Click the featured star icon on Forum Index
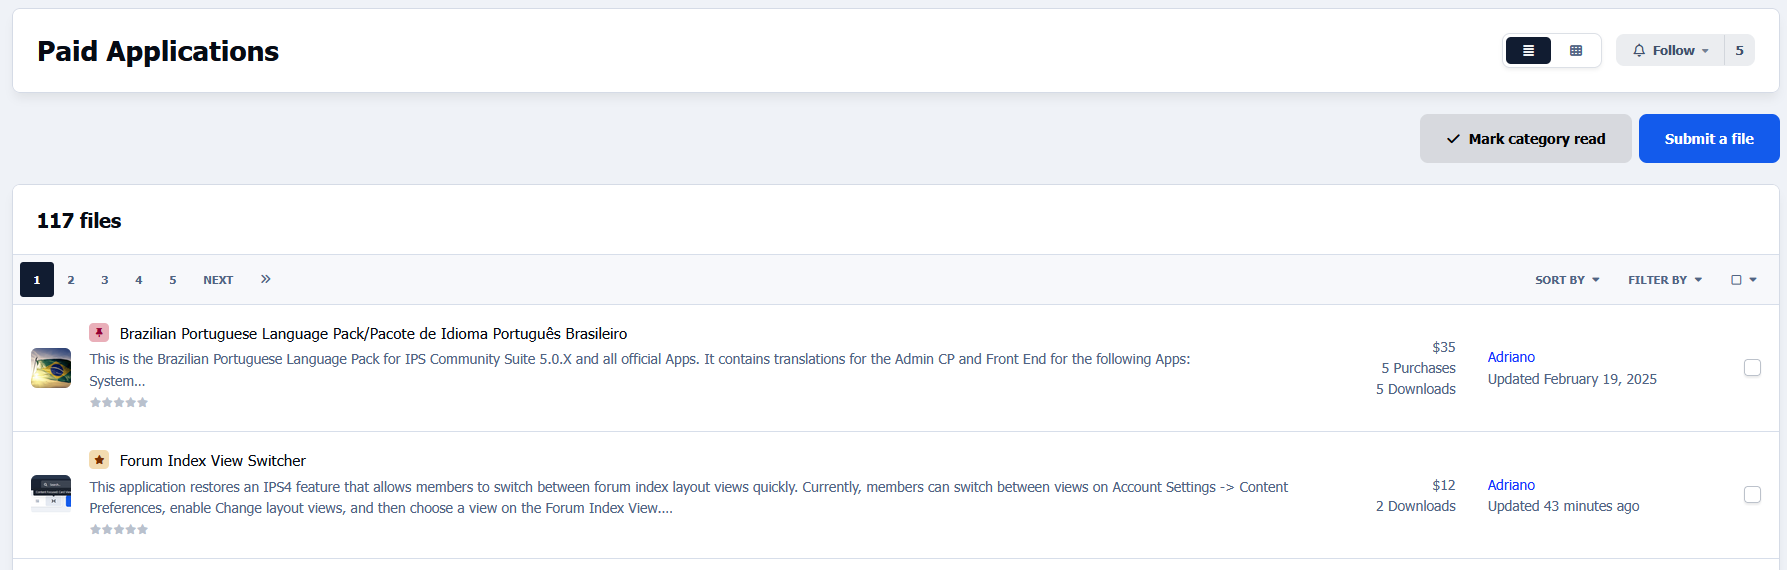The height and width of the screenshot is (570, 1787). [x=99, y=460]
